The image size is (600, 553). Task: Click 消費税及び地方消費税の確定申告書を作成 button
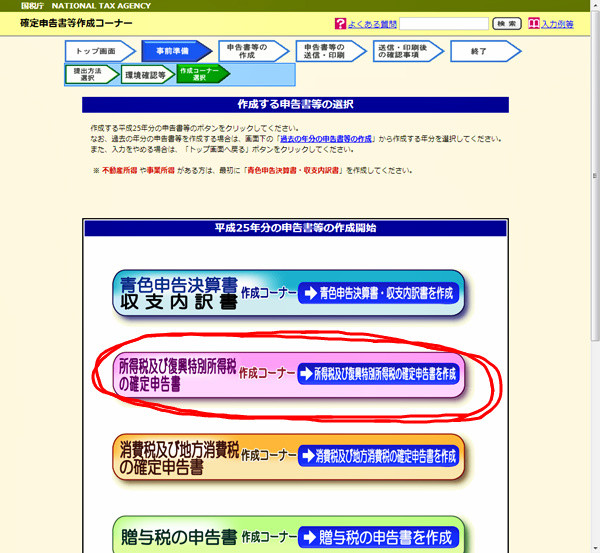(x=378, y=456)
